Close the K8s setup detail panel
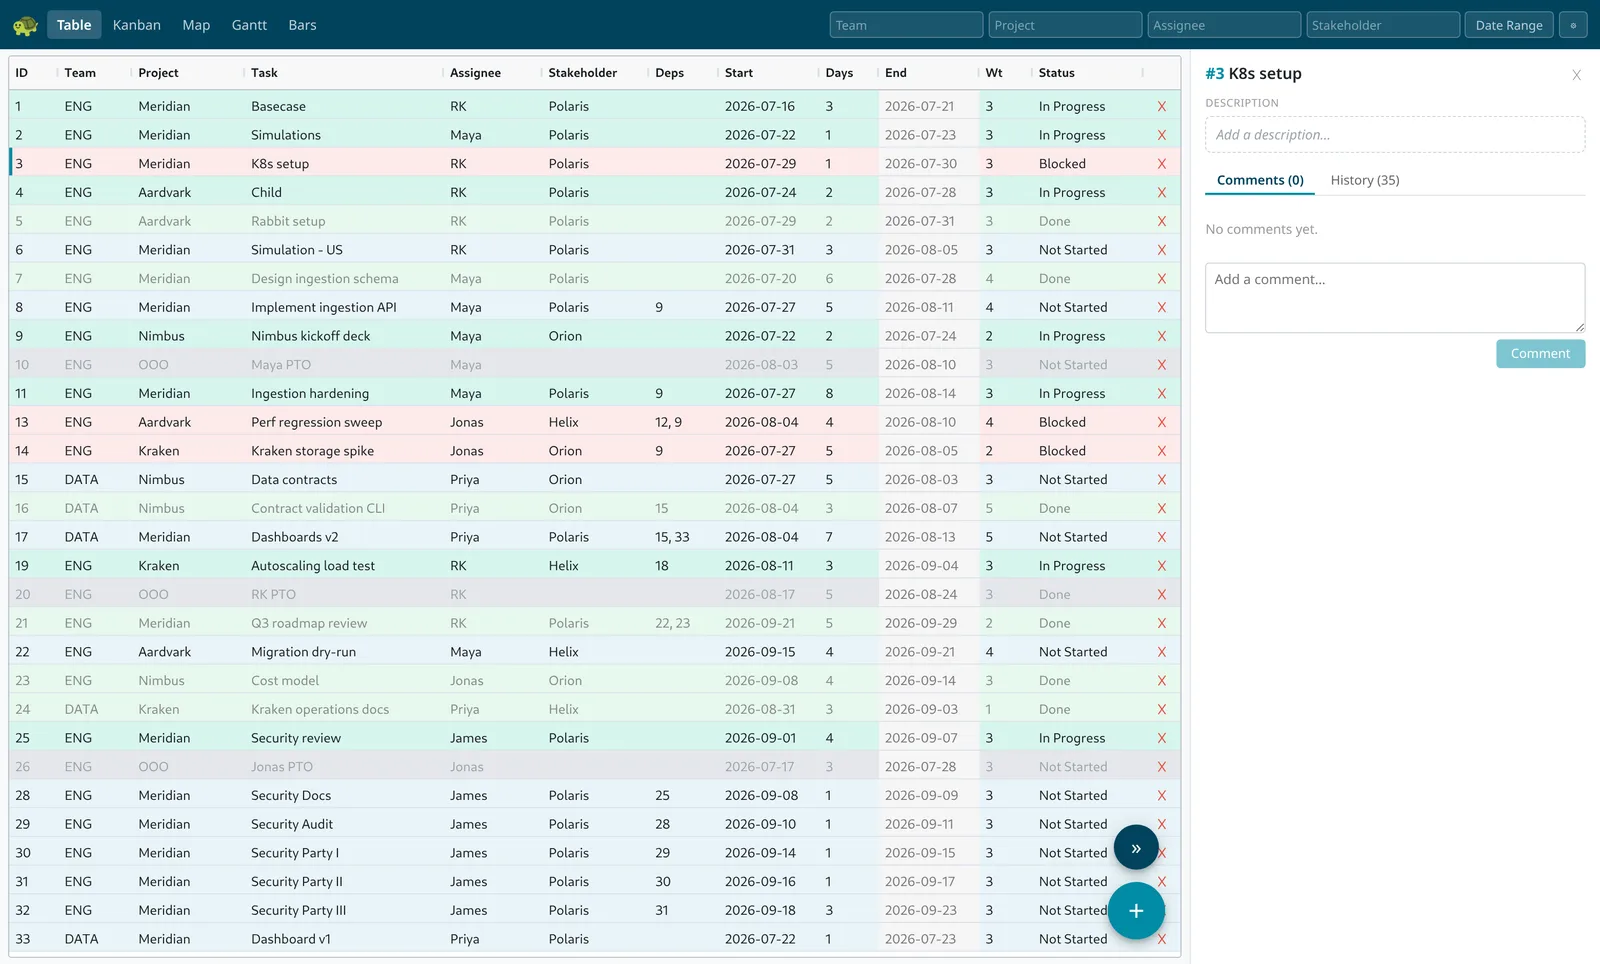Screen dimensions: 1600x964 pyautogui.click(x=1576, y=75)
